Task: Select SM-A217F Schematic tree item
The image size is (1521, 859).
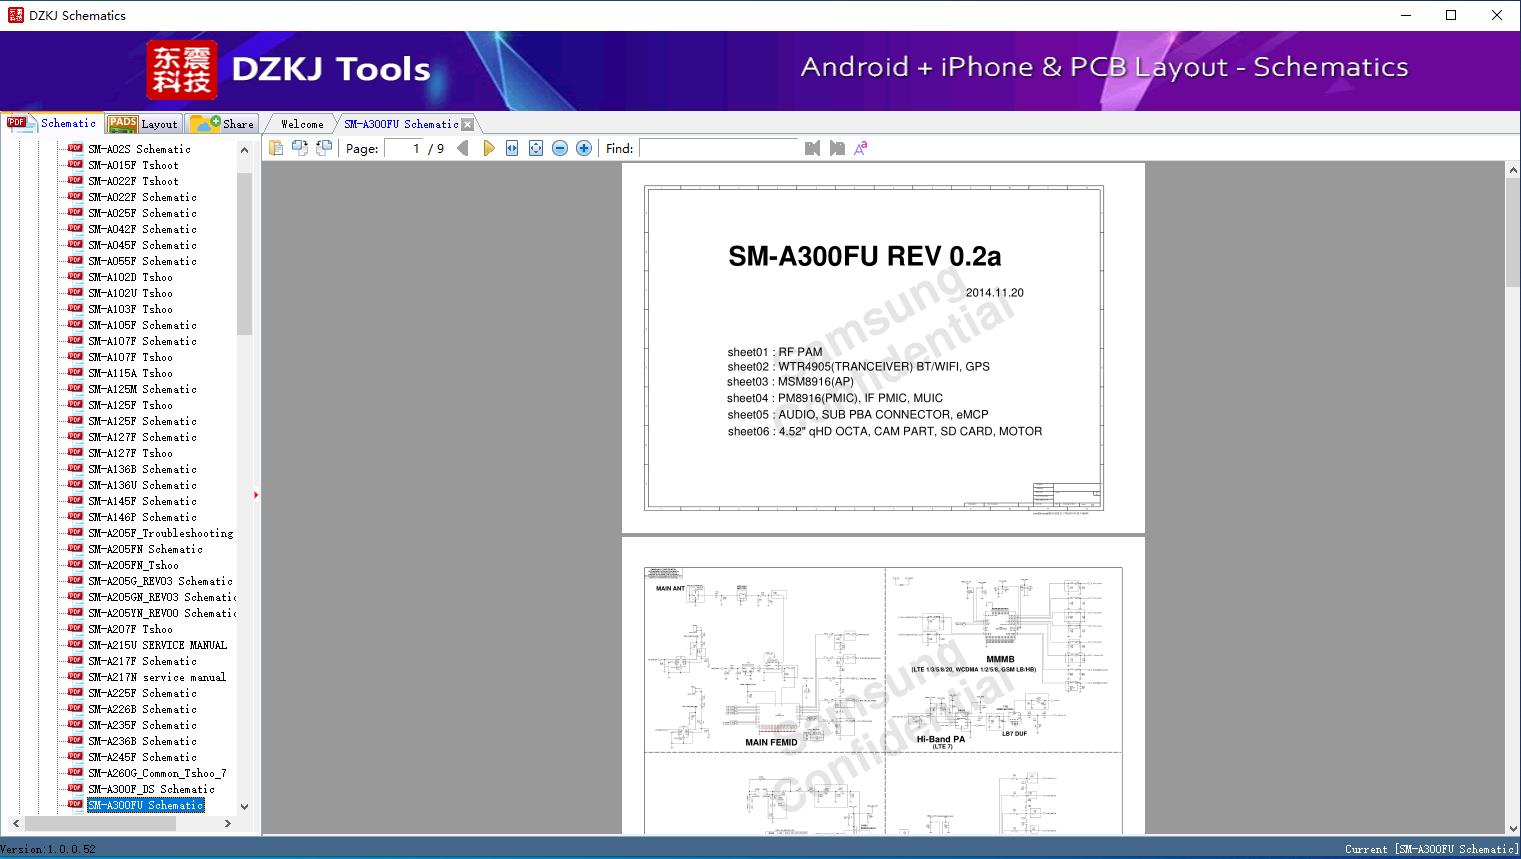Action: coord(142,661)
